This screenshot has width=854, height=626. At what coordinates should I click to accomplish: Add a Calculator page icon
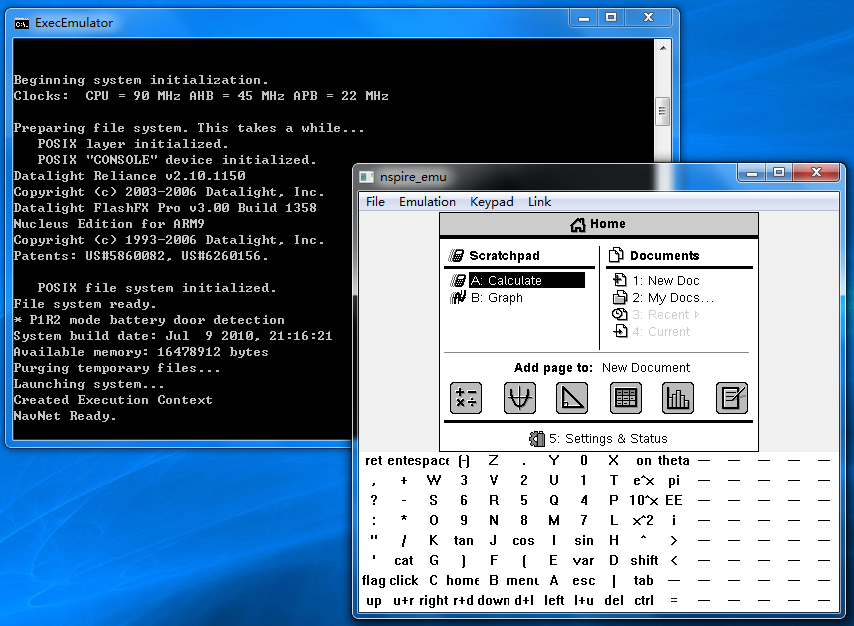point(466,398)
